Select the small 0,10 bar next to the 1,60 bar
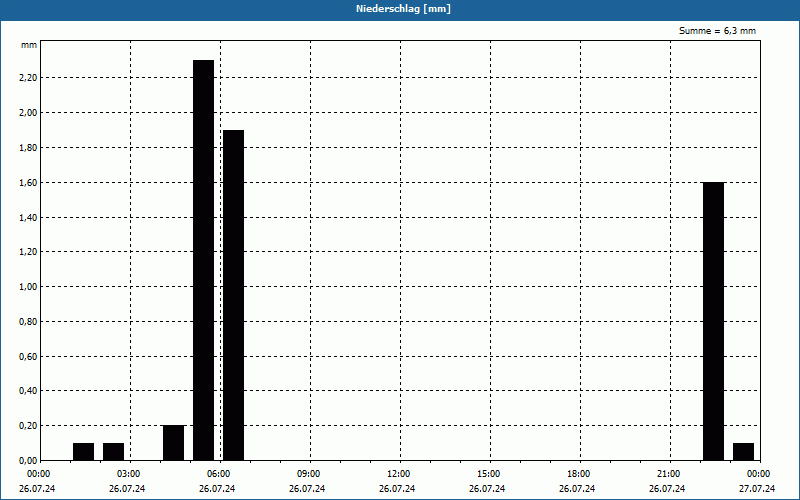 (x=743, y=452)
